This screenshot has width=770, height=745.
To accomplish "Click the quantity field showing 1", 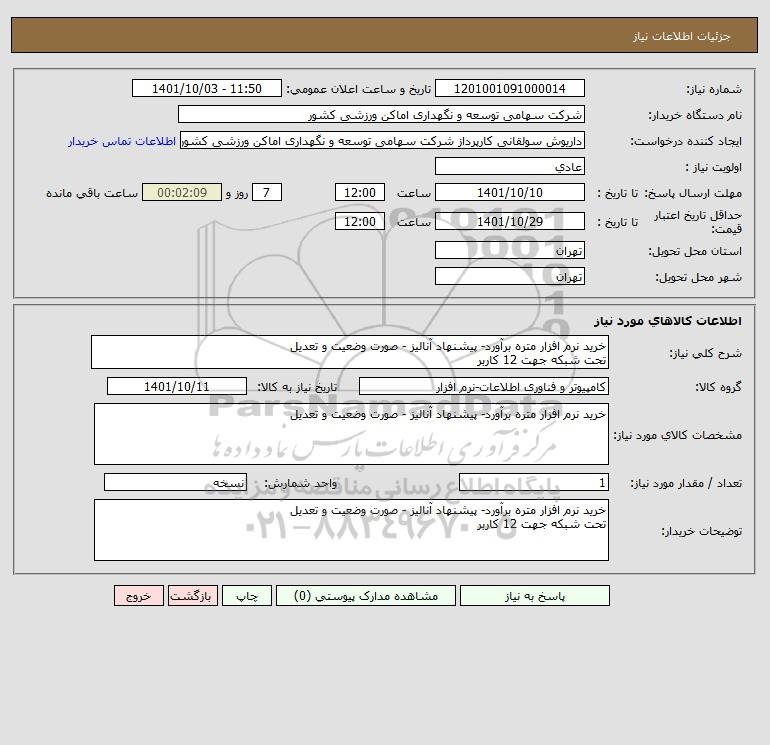I will click(534, 482).
